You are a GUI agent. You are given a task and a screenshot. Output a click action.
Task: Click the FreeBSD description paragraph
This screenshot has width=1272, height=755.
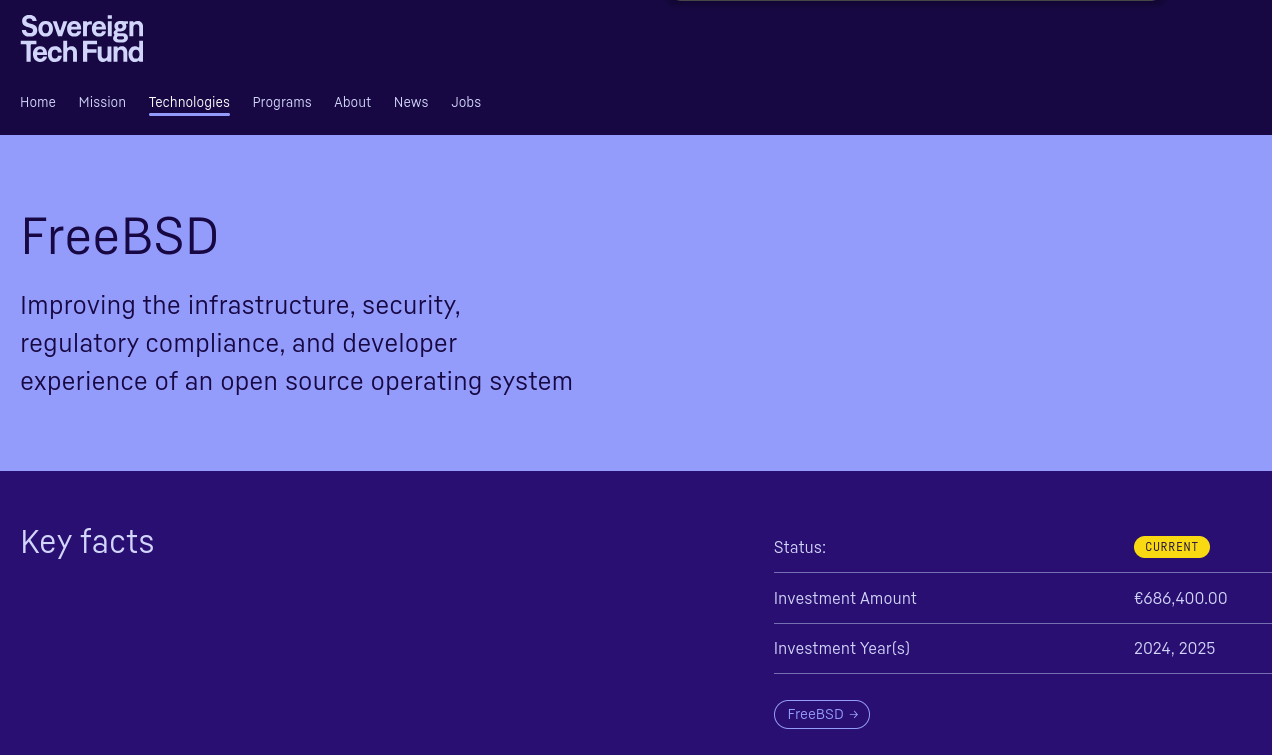(x=296, y=343)
